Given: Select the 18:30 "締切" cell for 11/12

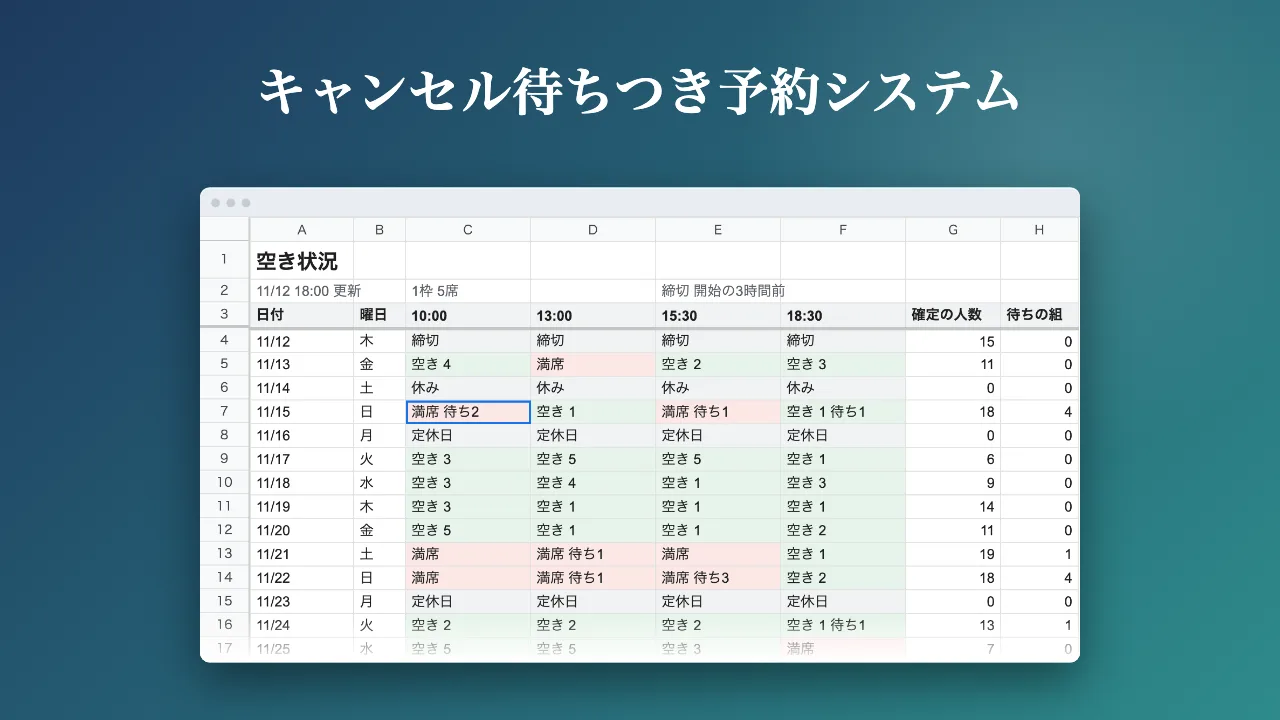Looking at the screenshot, I should point(843,341).
